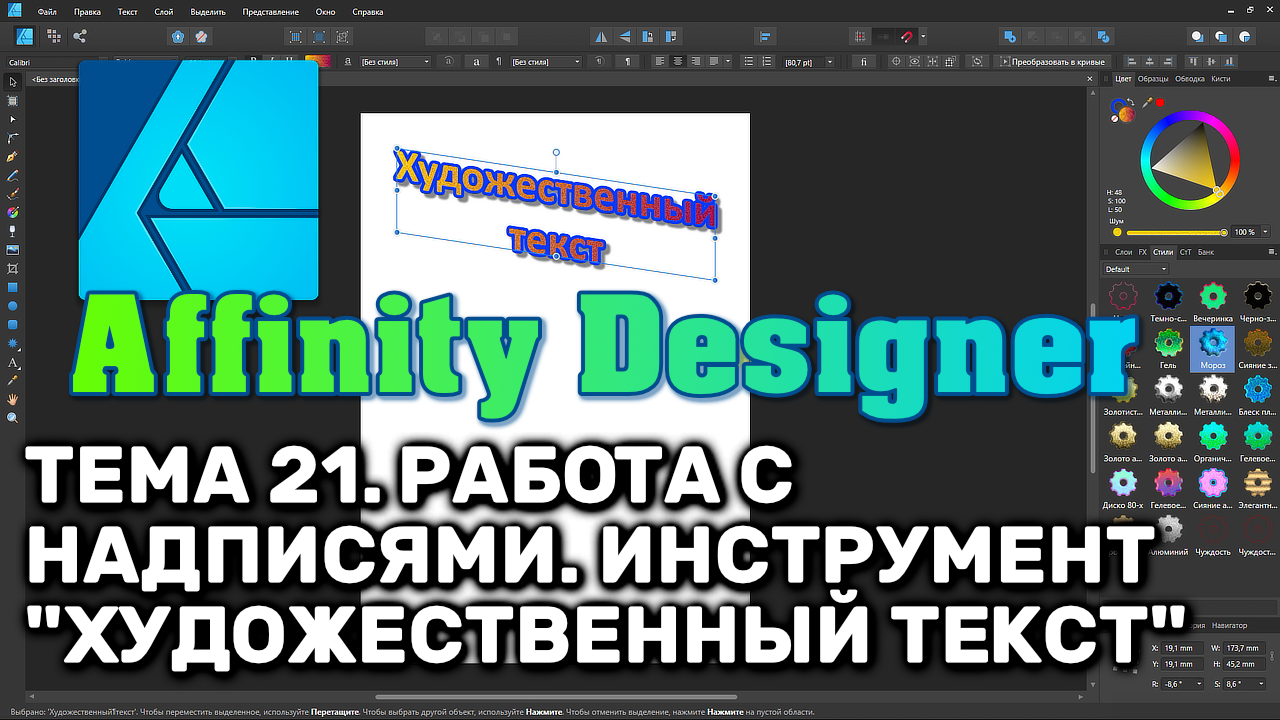The width and height of the screenshot is (1280, 720).
Task: Select the Artistic Text tool
Action: [x=13, y=362]
